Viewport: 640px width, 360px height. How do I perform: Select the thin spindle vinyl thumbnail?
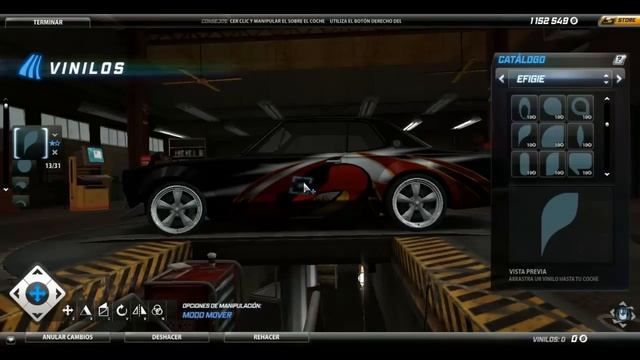pyautogui.click(x=580, y=136)
